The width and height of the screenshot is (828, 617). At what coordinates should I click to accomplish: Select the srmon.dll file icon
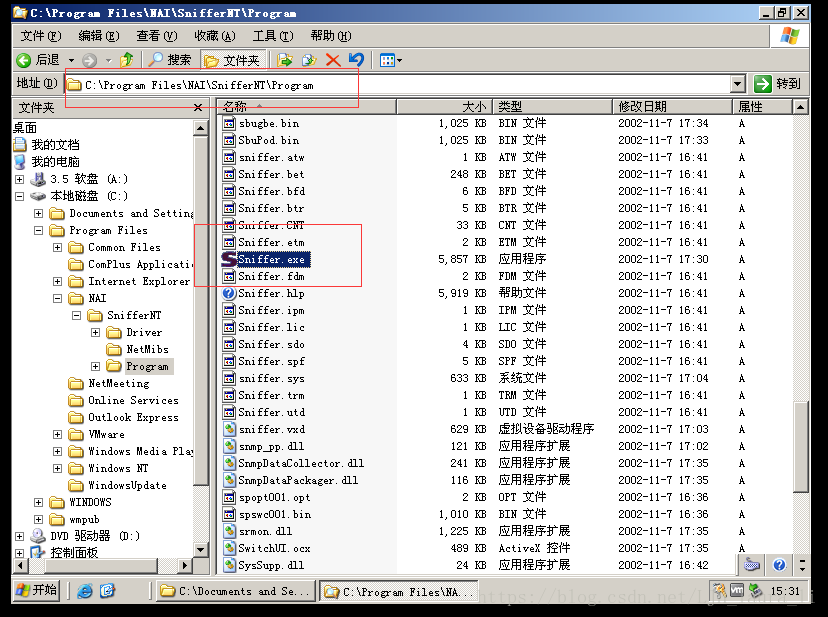point(229,531)
